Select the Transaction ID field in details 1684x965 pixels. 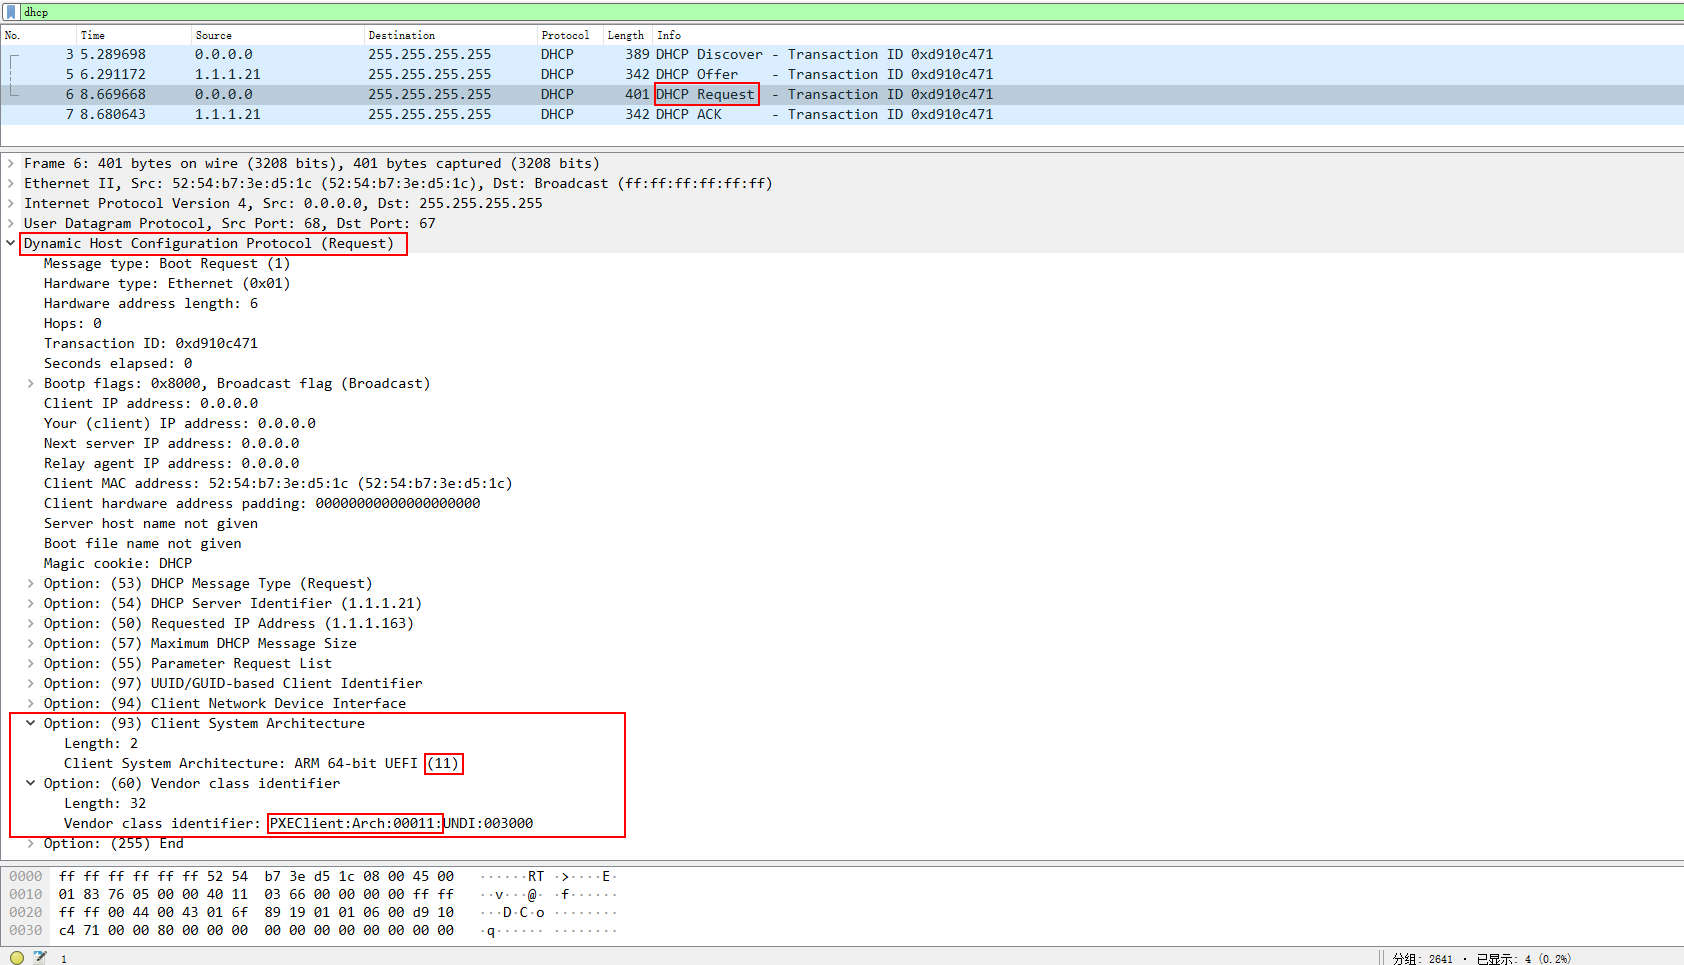click(150, 344)
